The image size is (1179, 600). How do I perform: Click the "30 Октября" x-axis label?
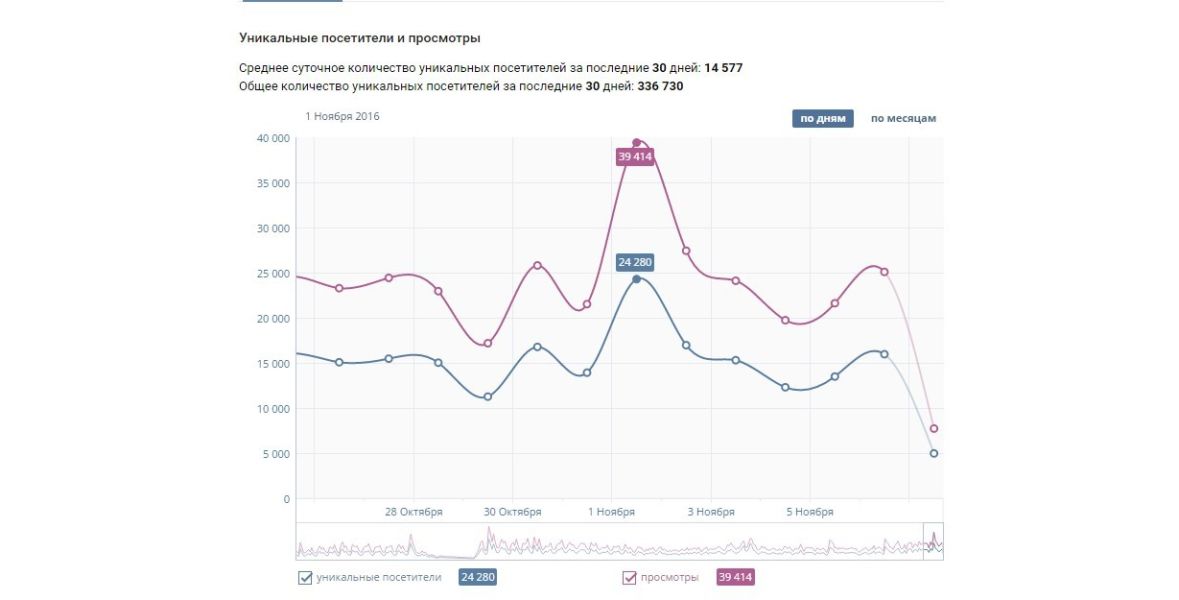(x=512, y=512)
